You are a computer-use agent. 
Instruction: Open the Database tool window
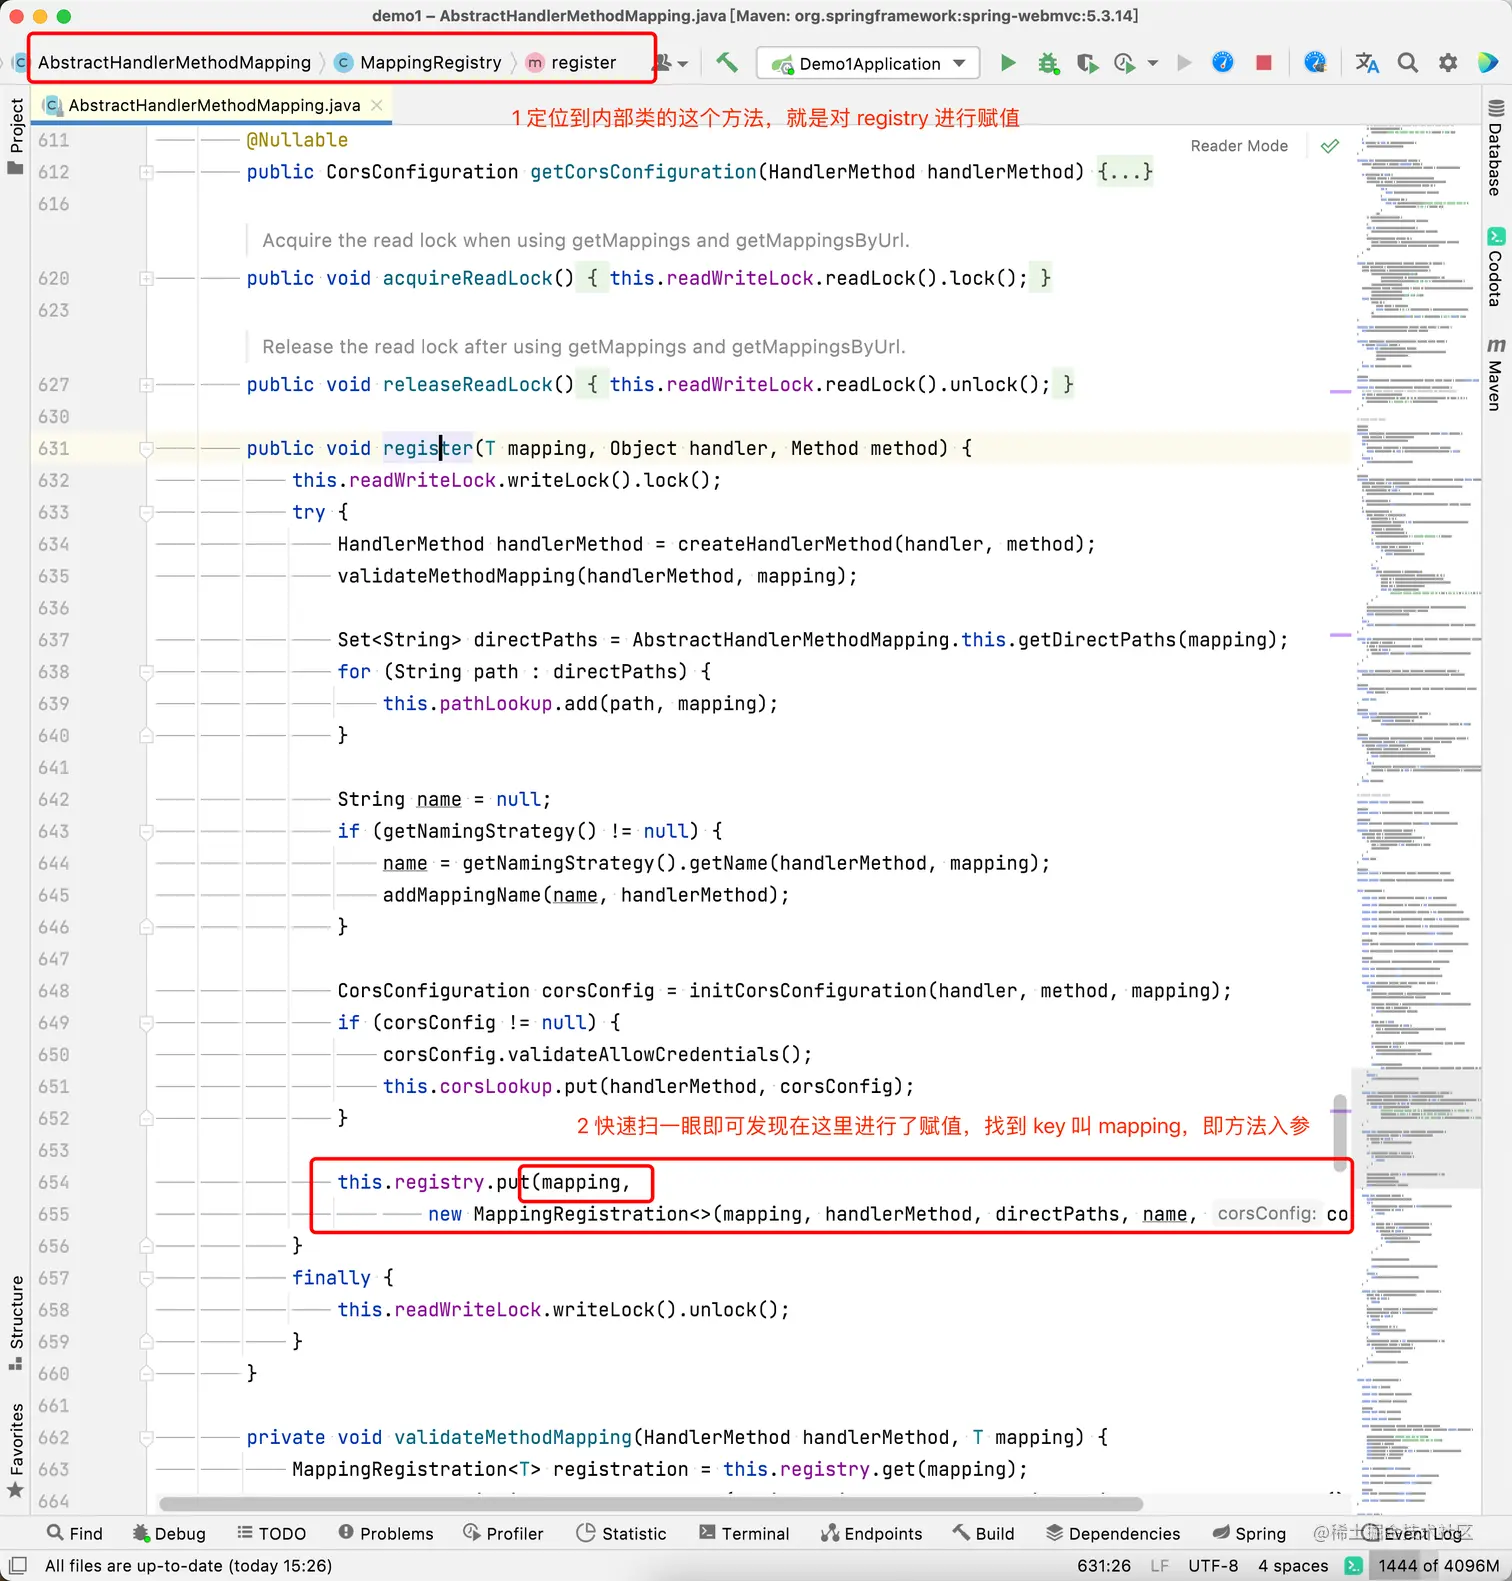(x=1496, y=147)
